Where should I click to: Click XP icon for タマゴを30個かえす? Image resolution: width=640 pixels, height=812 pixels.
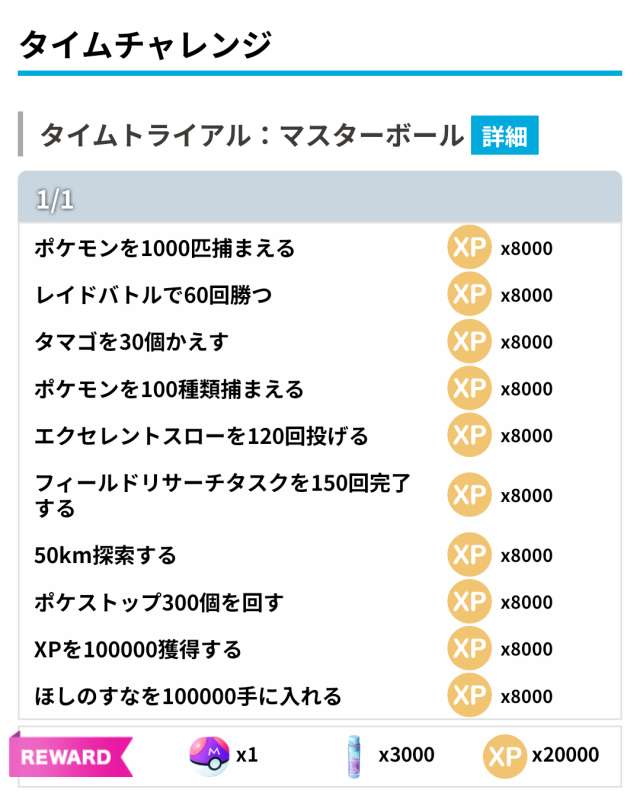coord(469,342)
